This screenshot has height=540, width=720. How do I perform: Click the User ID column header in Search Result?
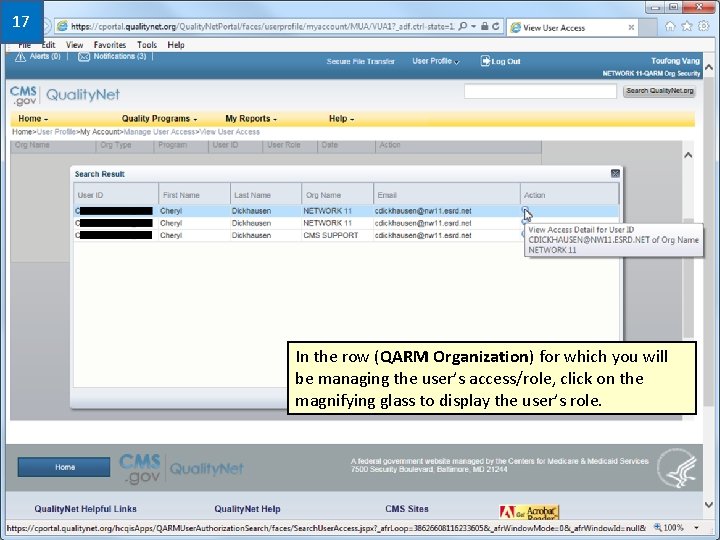(116, 195)
